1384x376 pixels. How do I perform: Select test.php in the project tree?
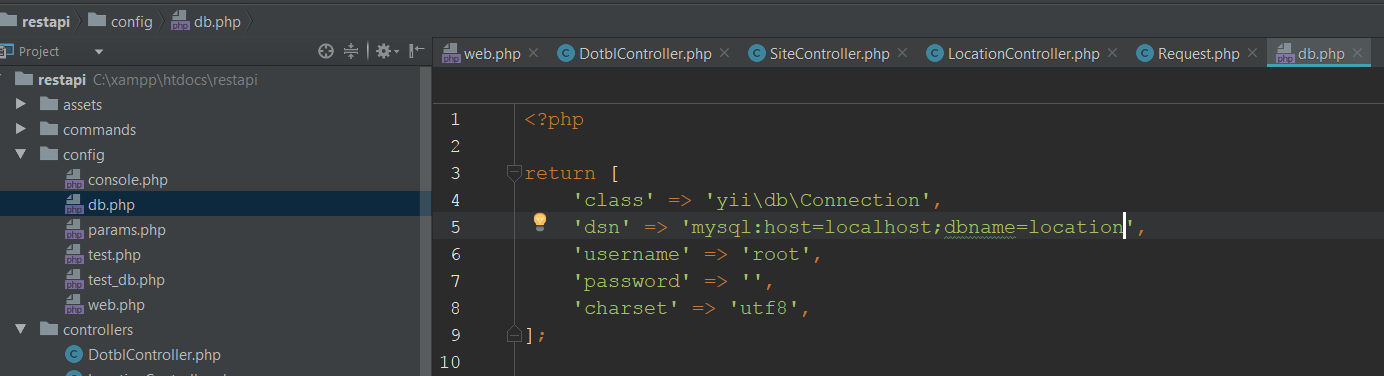pos(114,255)
